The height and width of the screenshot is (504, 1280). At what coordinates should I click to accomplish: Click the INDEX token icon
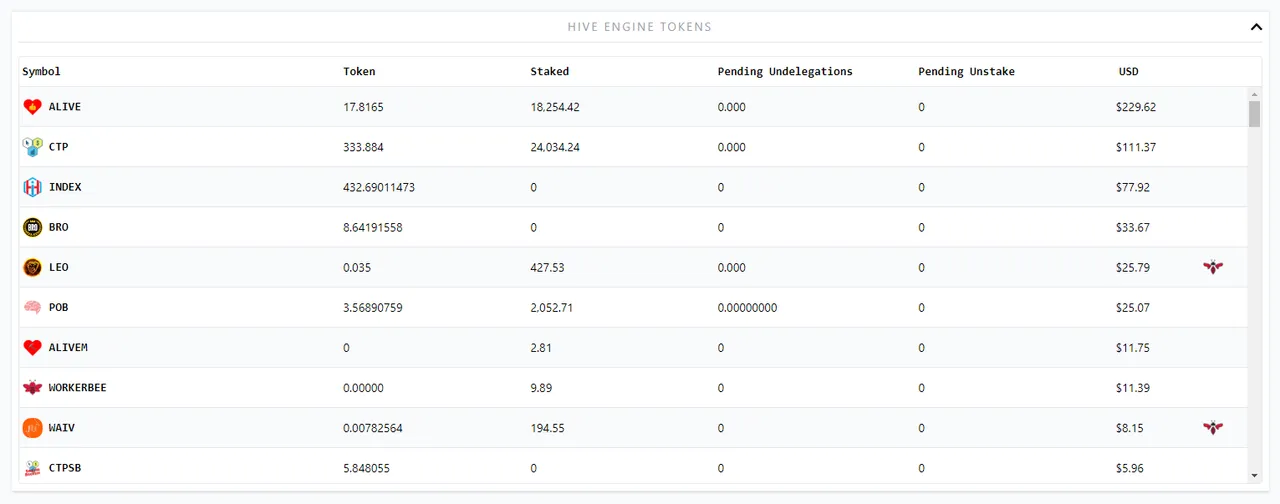point(32,187)
